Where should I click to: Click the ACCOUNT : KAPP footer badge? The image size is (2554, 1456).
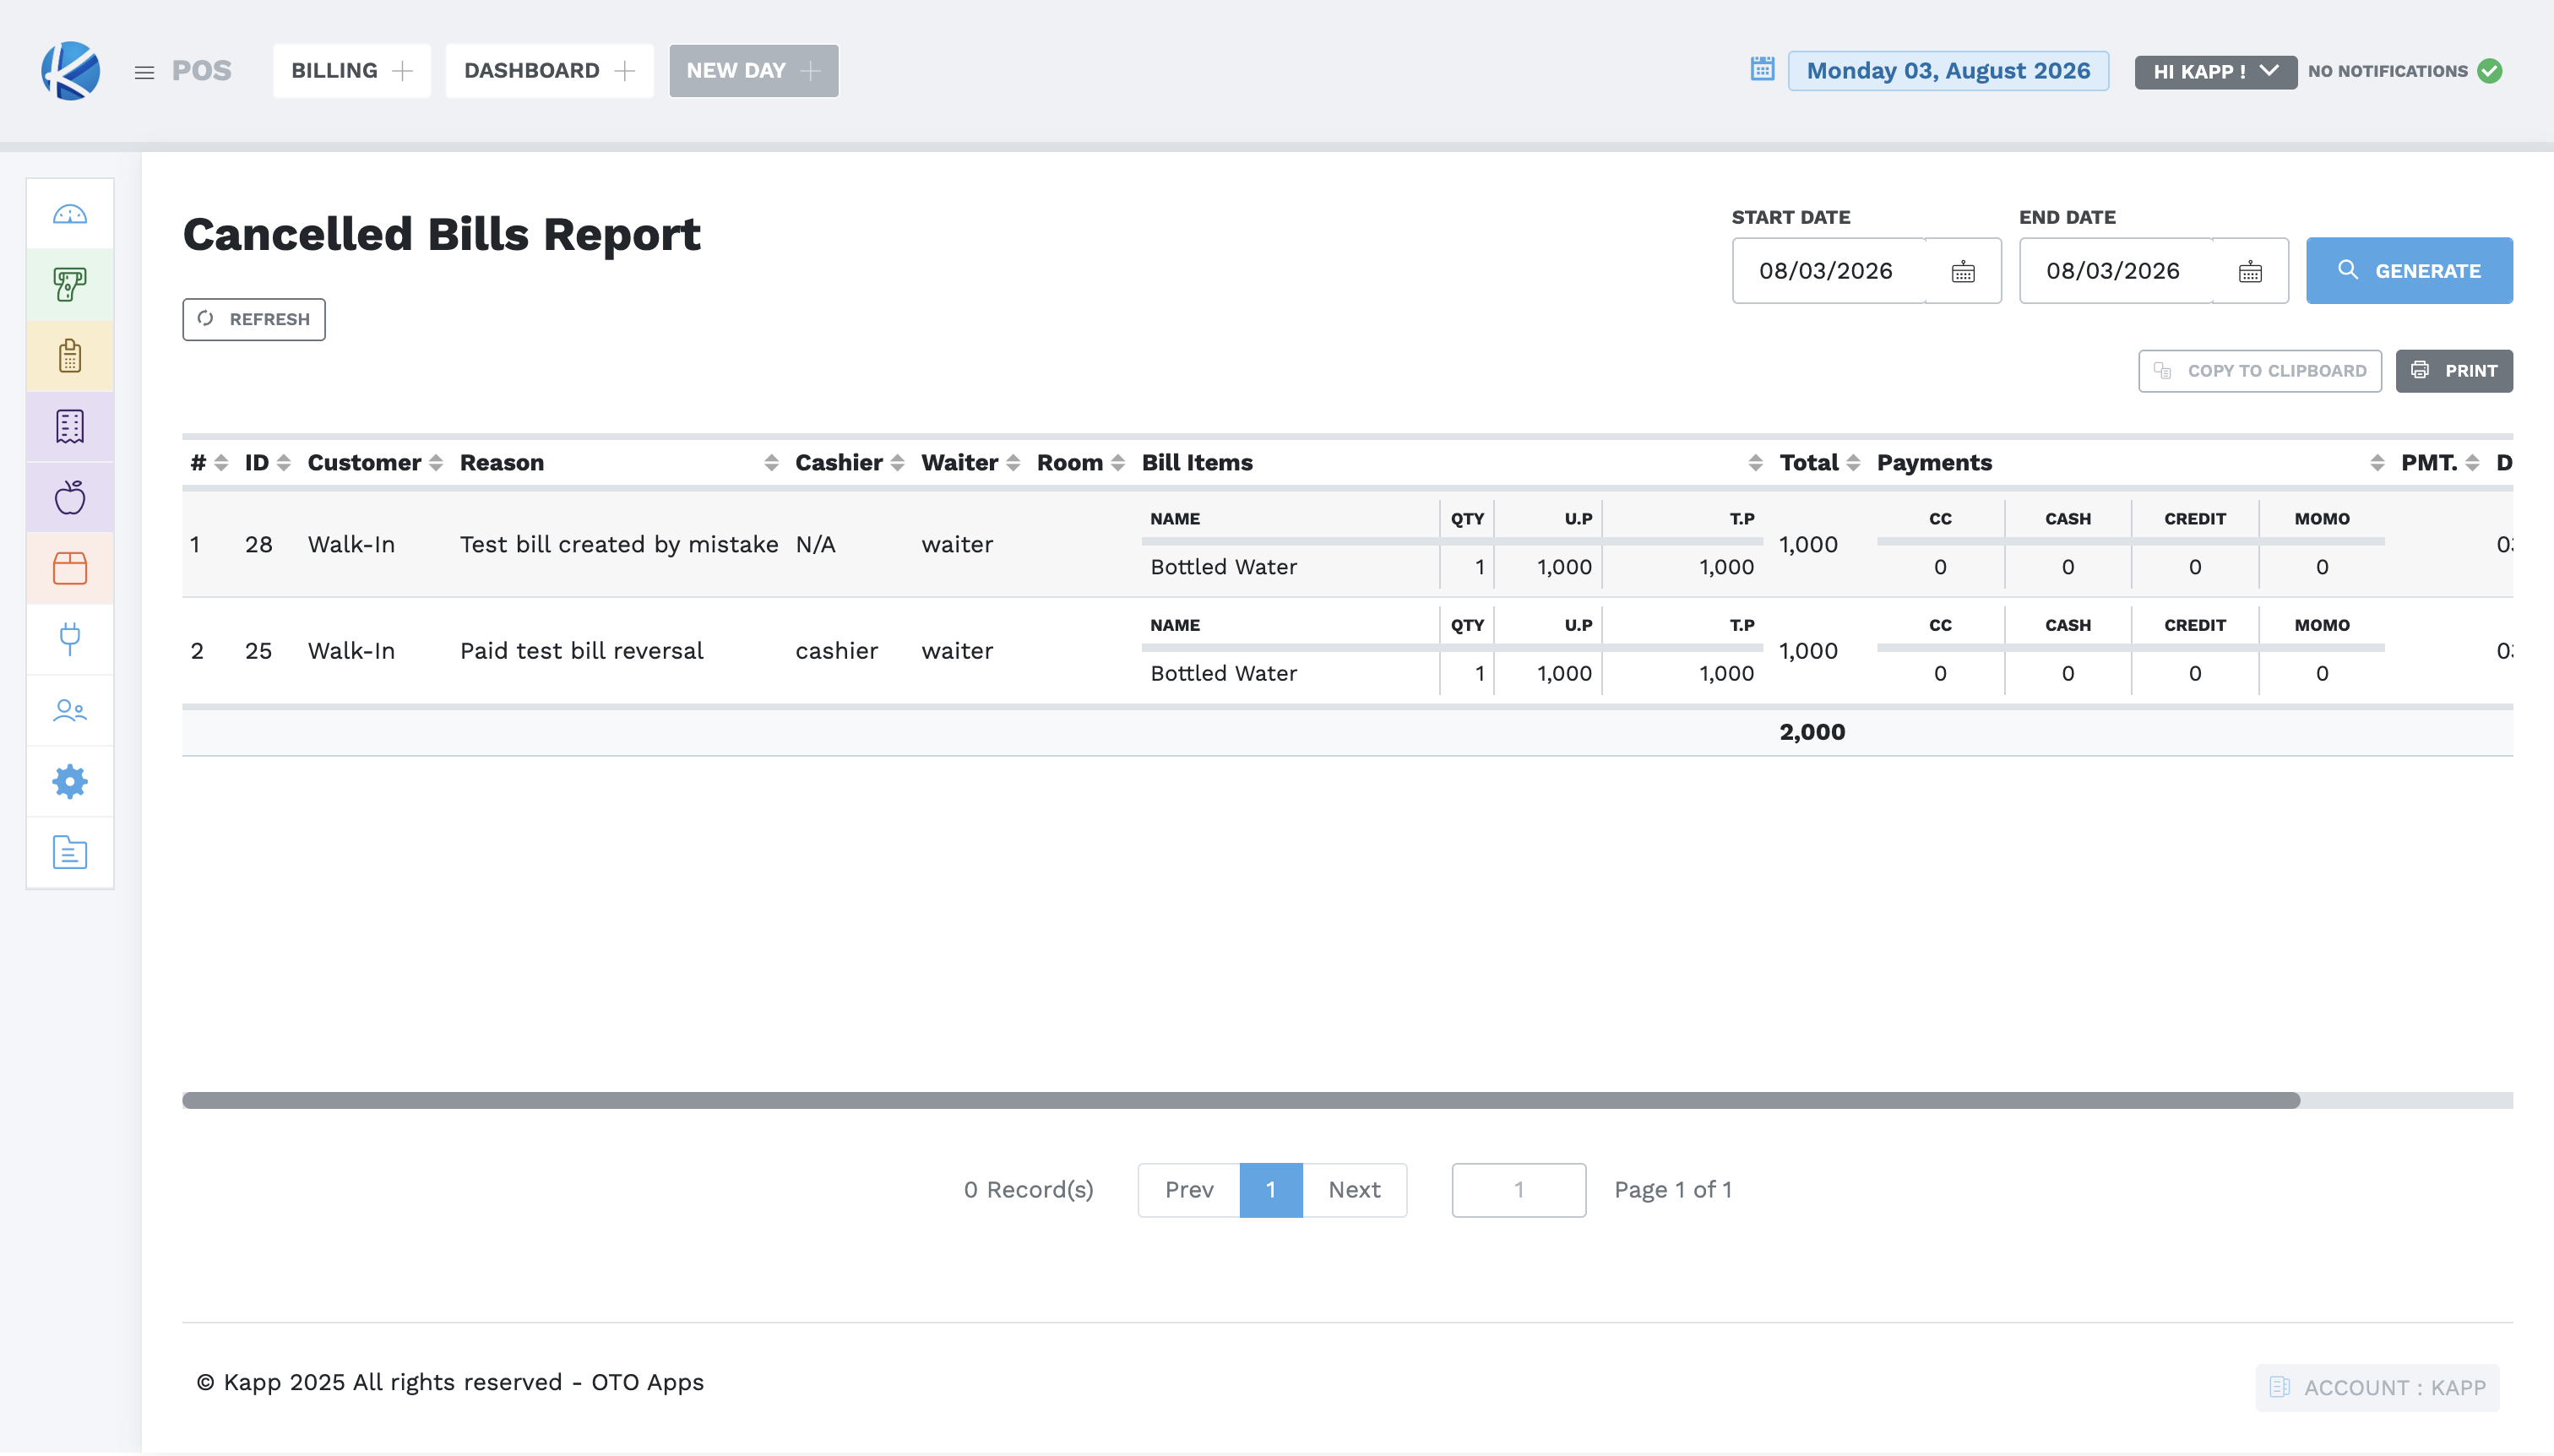[x=2377, y=1388]
